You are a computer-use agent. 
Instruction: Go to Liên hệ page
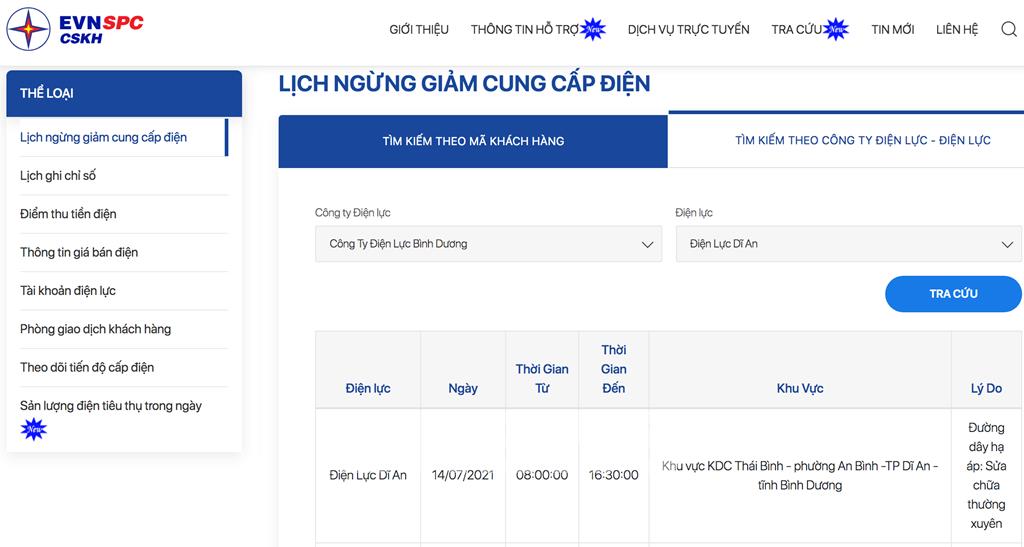point(957,29)
